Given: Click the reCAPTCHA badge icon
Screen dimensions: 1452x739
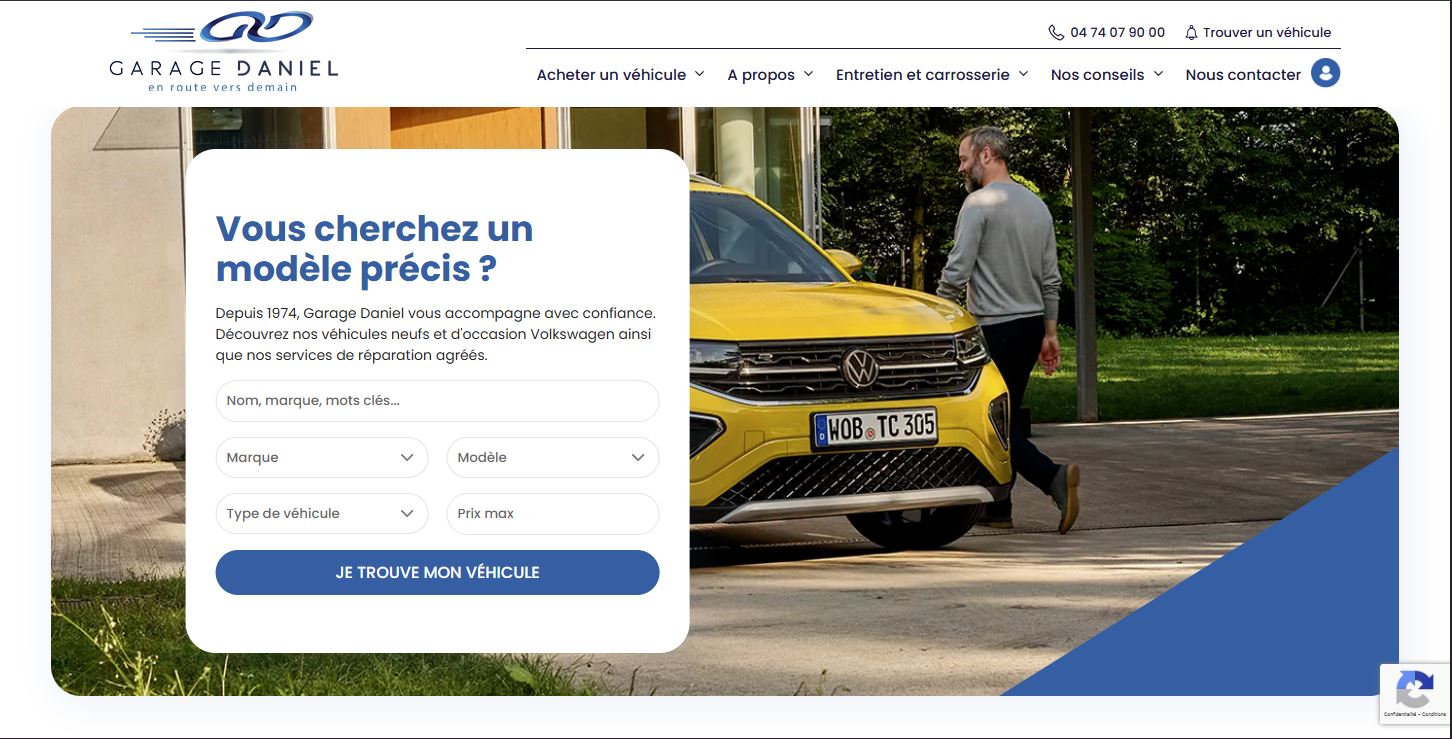Looking at the screenshot, I should coord(1415,689).
